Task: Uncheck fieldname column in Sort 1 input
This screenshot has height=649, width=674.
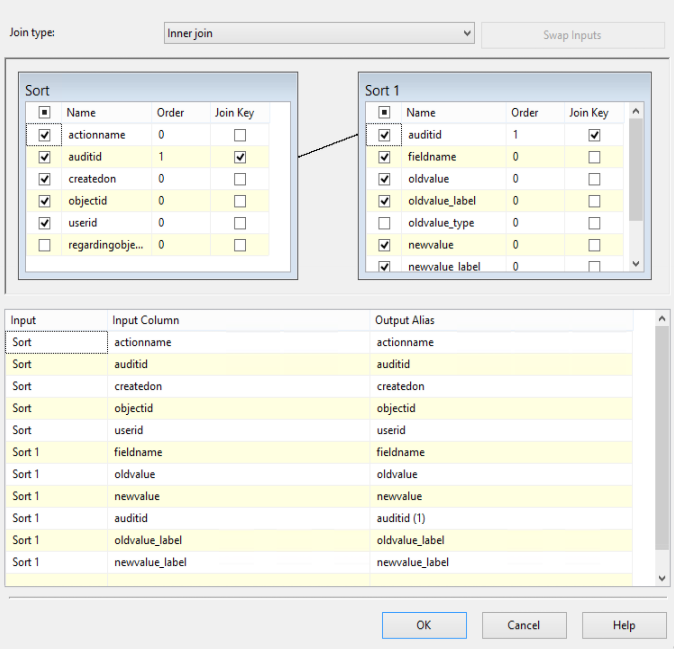Action: click(x=384, y=157)
